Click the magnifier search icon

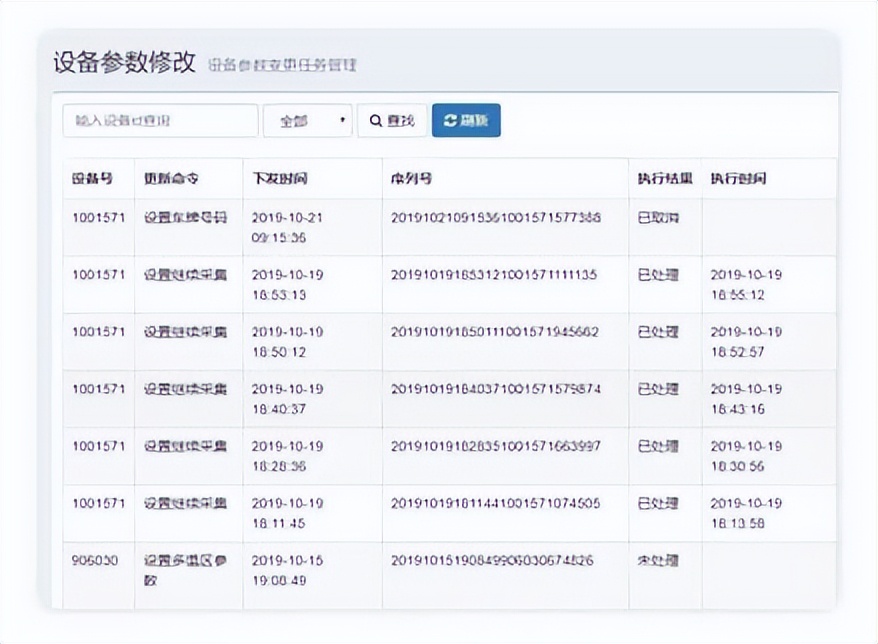coord(377,120)
